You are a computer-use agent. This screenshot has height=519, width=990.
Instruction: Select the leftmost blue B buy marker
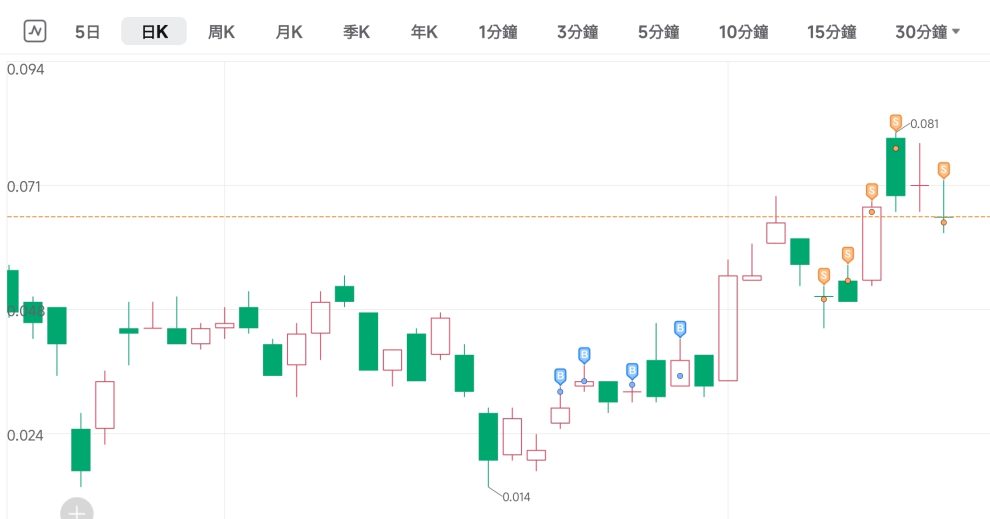tap(560, 376)
